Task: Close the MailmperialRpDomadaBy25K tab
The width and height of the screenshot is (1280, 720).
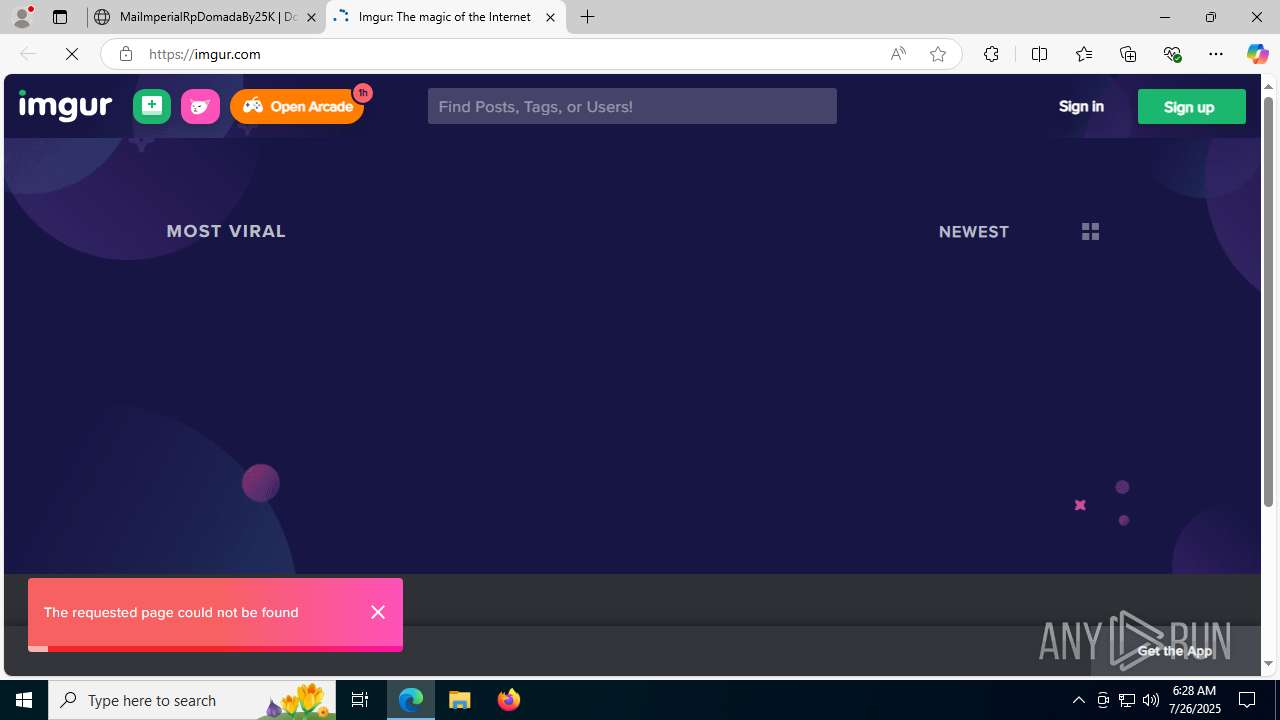Action: pos(311,17)
